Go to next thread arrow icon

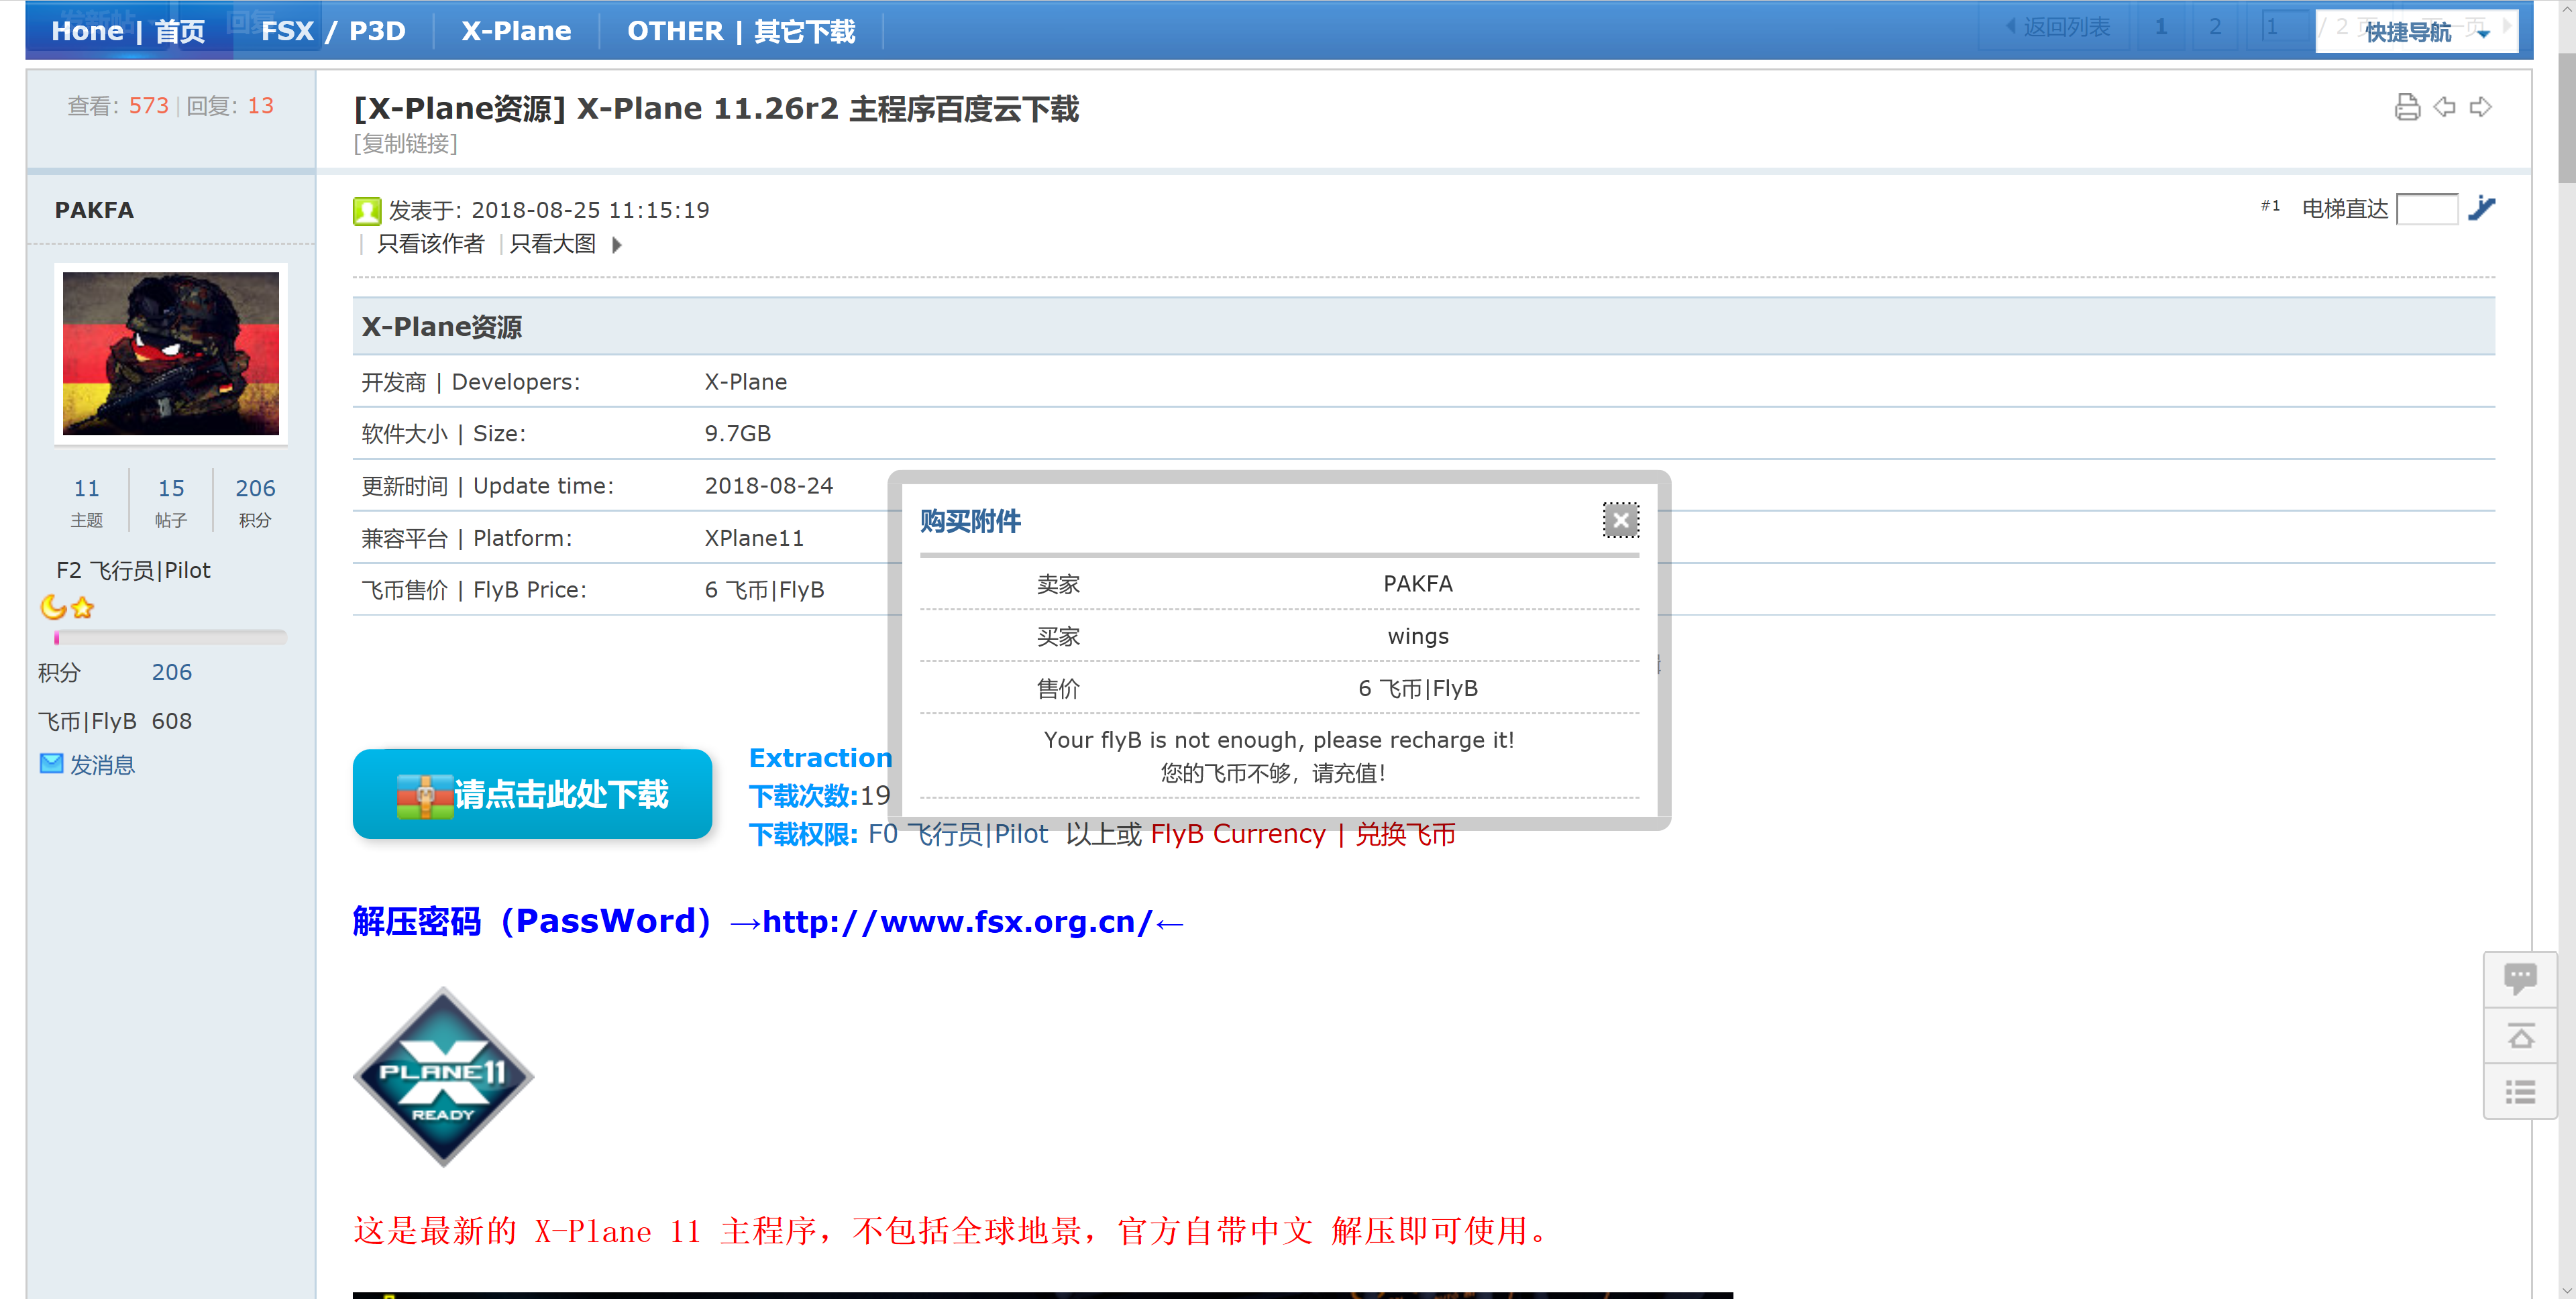(2481, 107)
